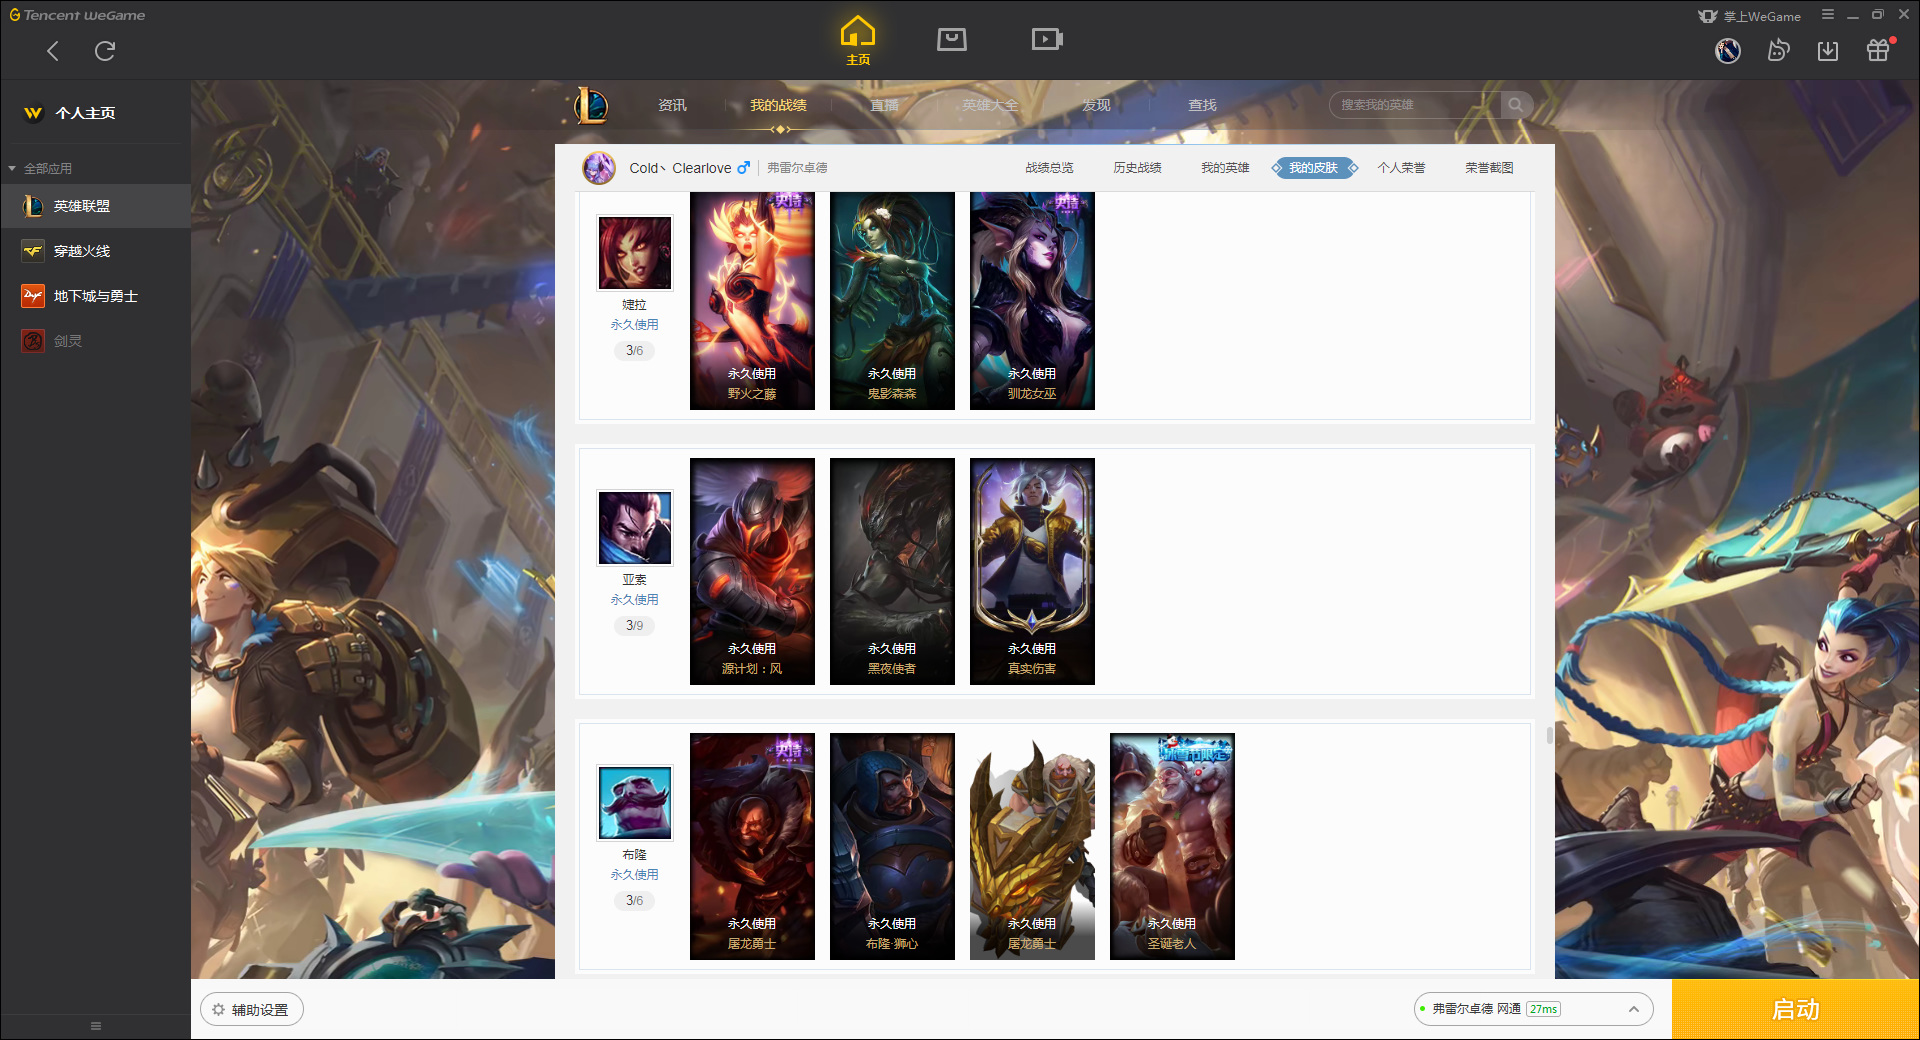Expand the 弗雷尔卓德 网通 server dropdown

(1533, 1009)
